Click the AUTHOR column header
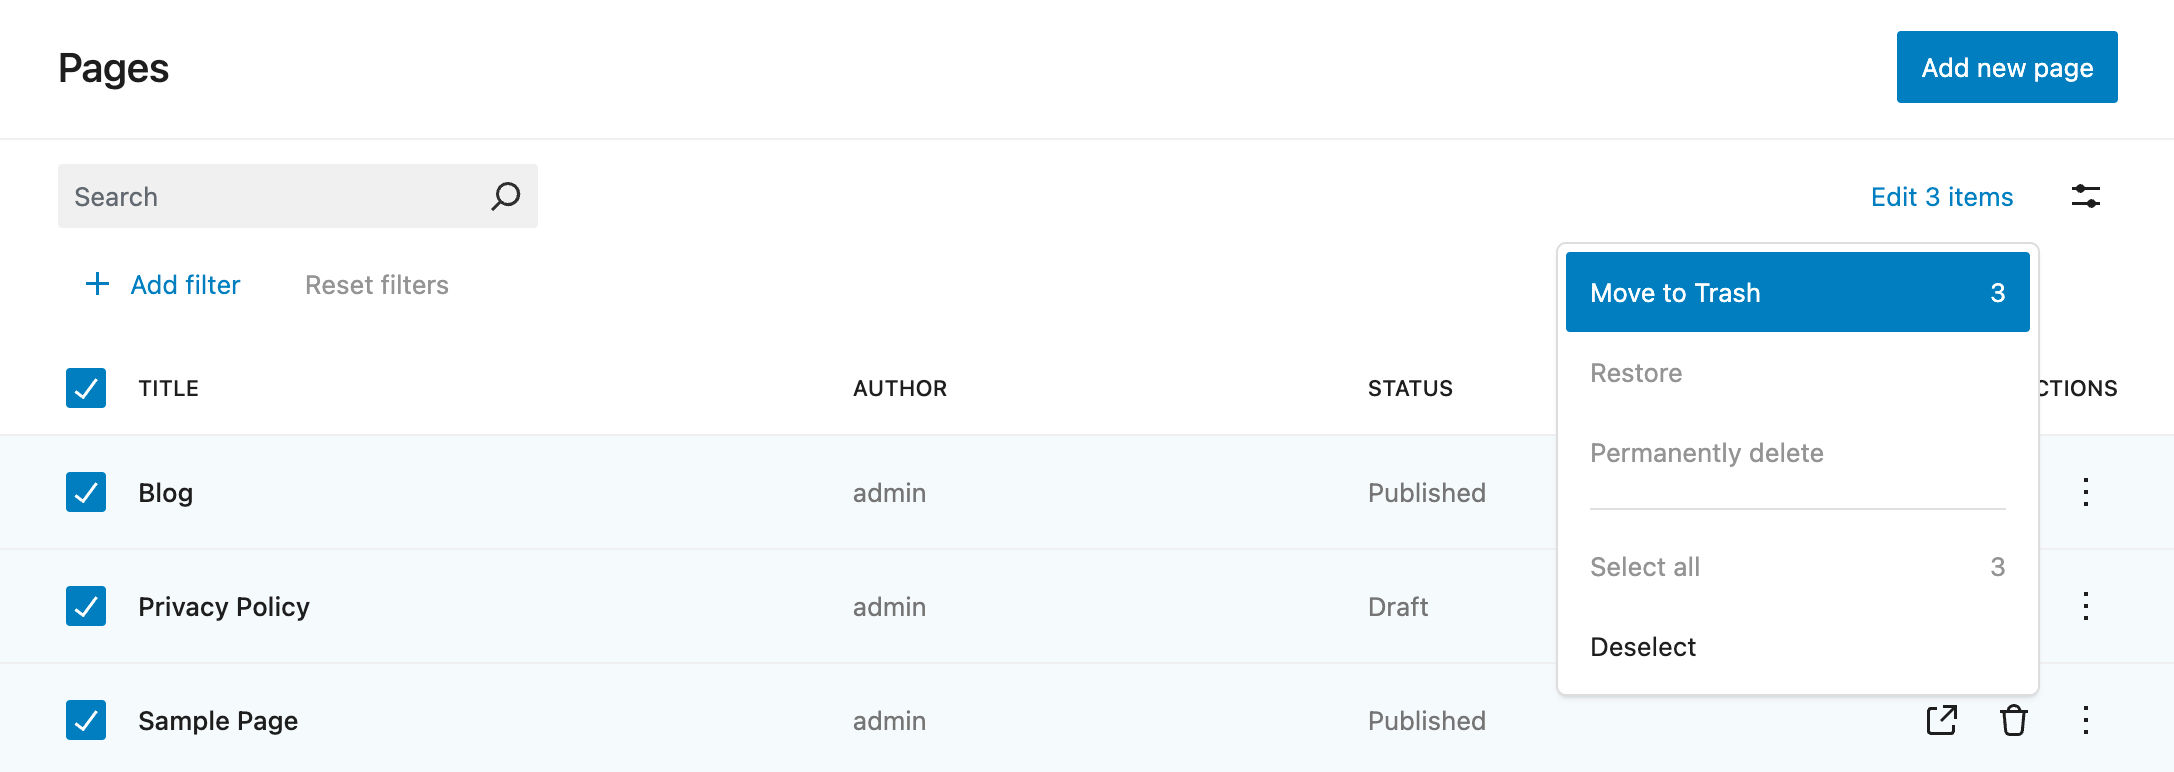 tap(899, 388)
